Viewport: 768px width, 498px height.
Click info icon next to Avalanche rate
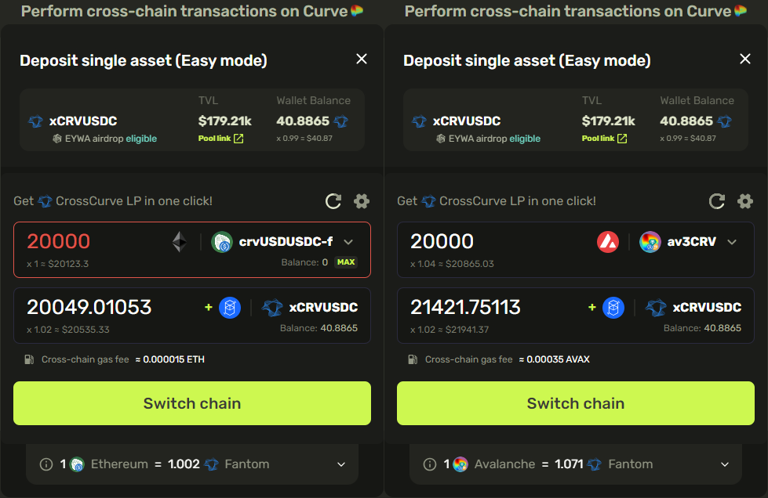[430, 464]
